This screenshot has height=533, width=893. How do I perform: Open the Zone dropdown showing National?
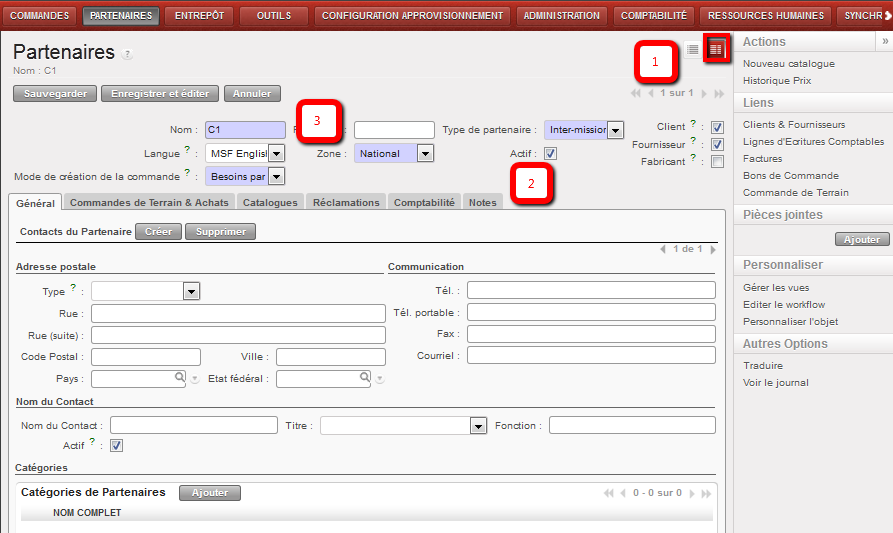[x=425, y=153]
